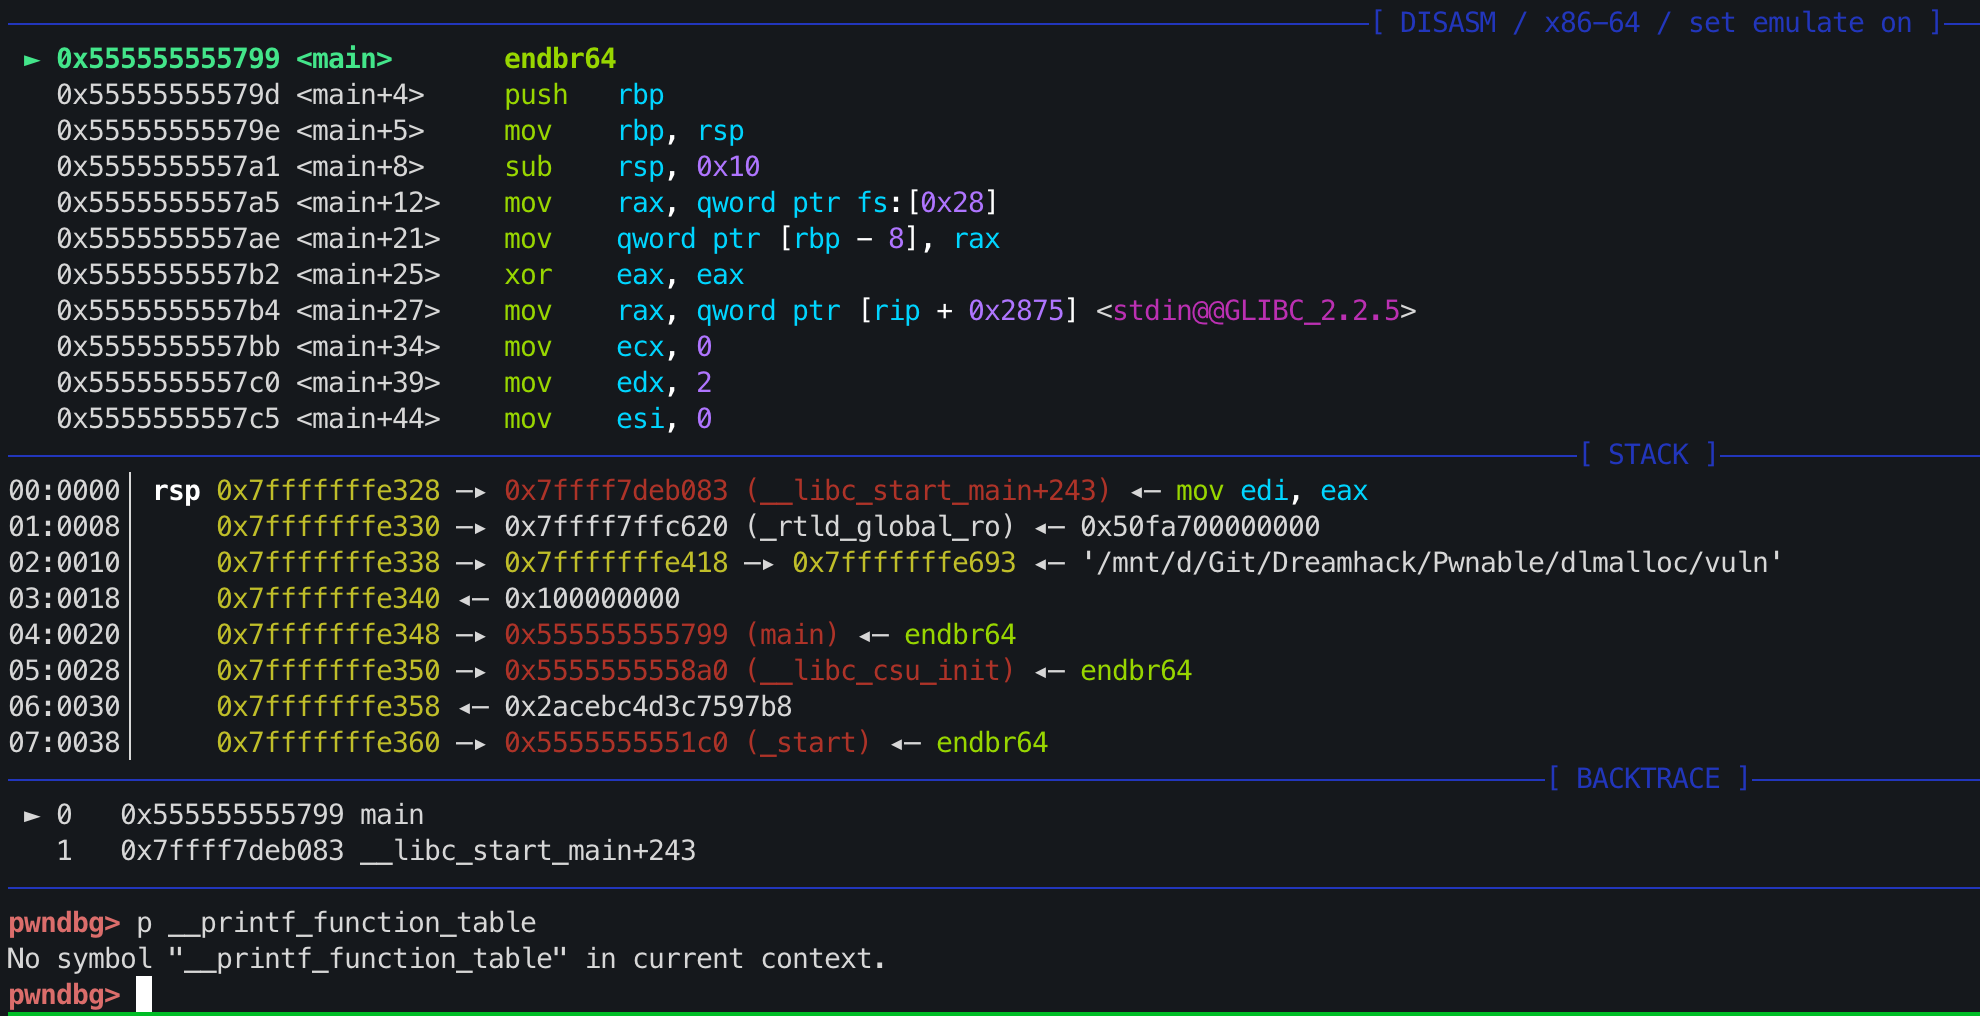Click address 0x55555555579e at main+5

168,131
